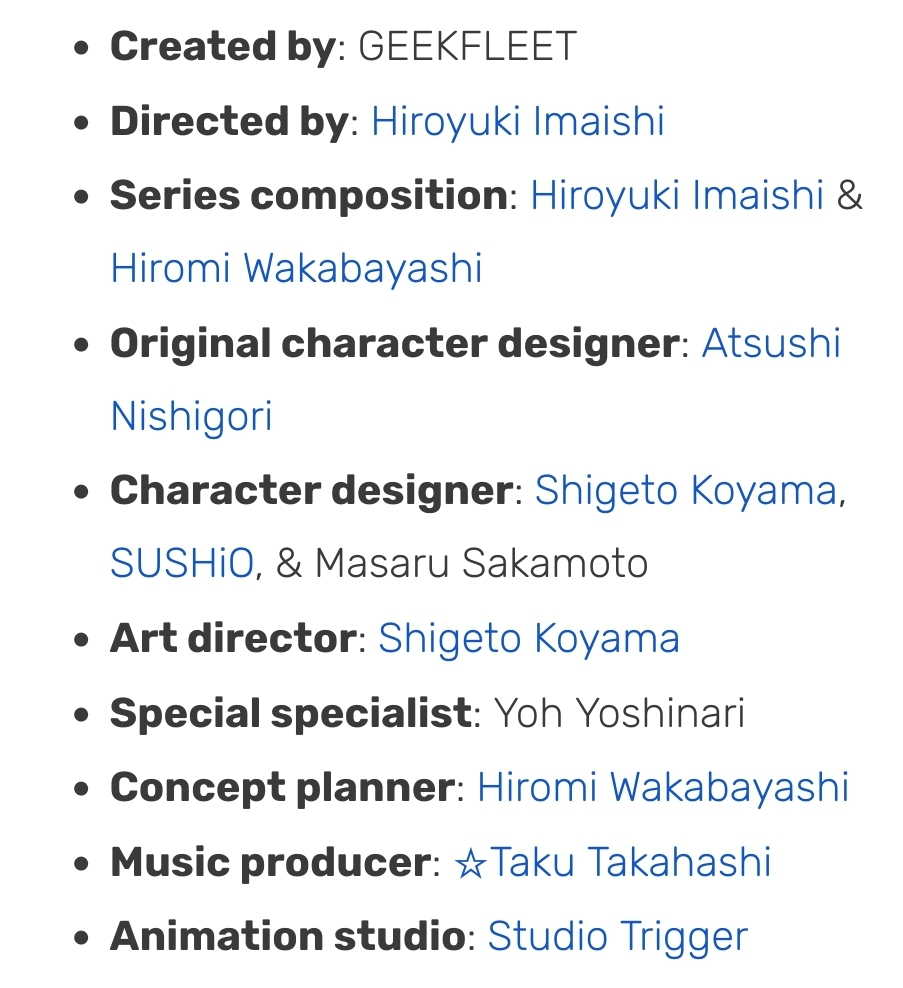Click the bold Animation studio label

[x=288, y=936]
